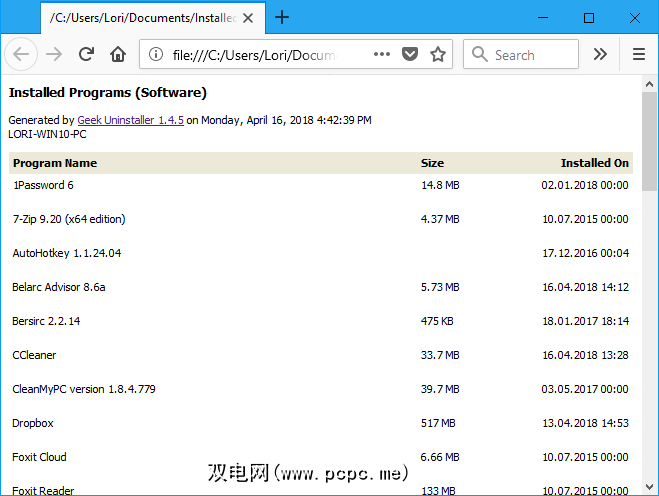Open a new tab with plus button
The height and width of the screenshot is (496, 659).
[282, 17]
